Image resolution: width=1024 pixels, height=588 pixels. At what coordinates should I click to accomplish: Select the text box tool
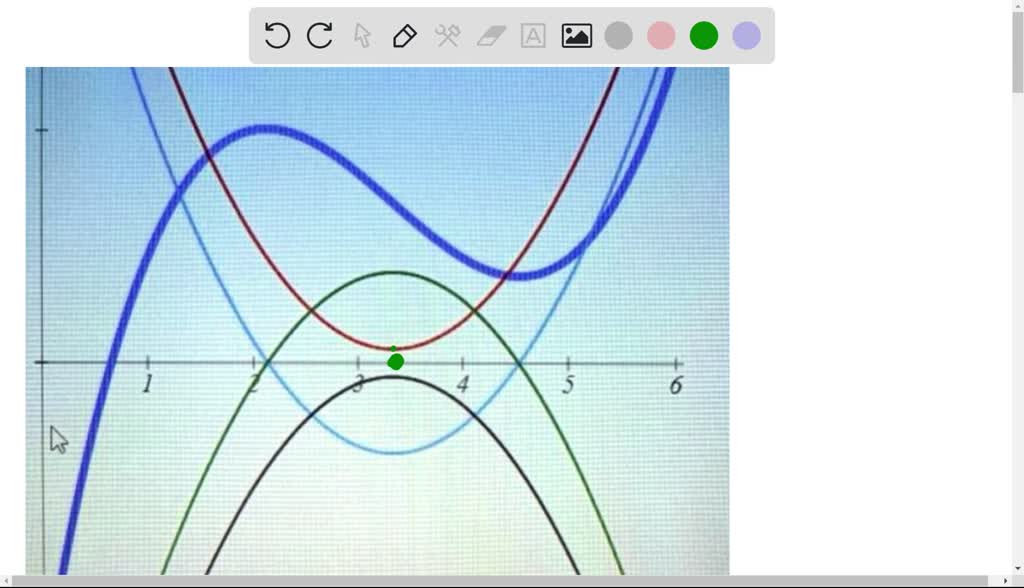pyautogui.click(x=533, y=35)
